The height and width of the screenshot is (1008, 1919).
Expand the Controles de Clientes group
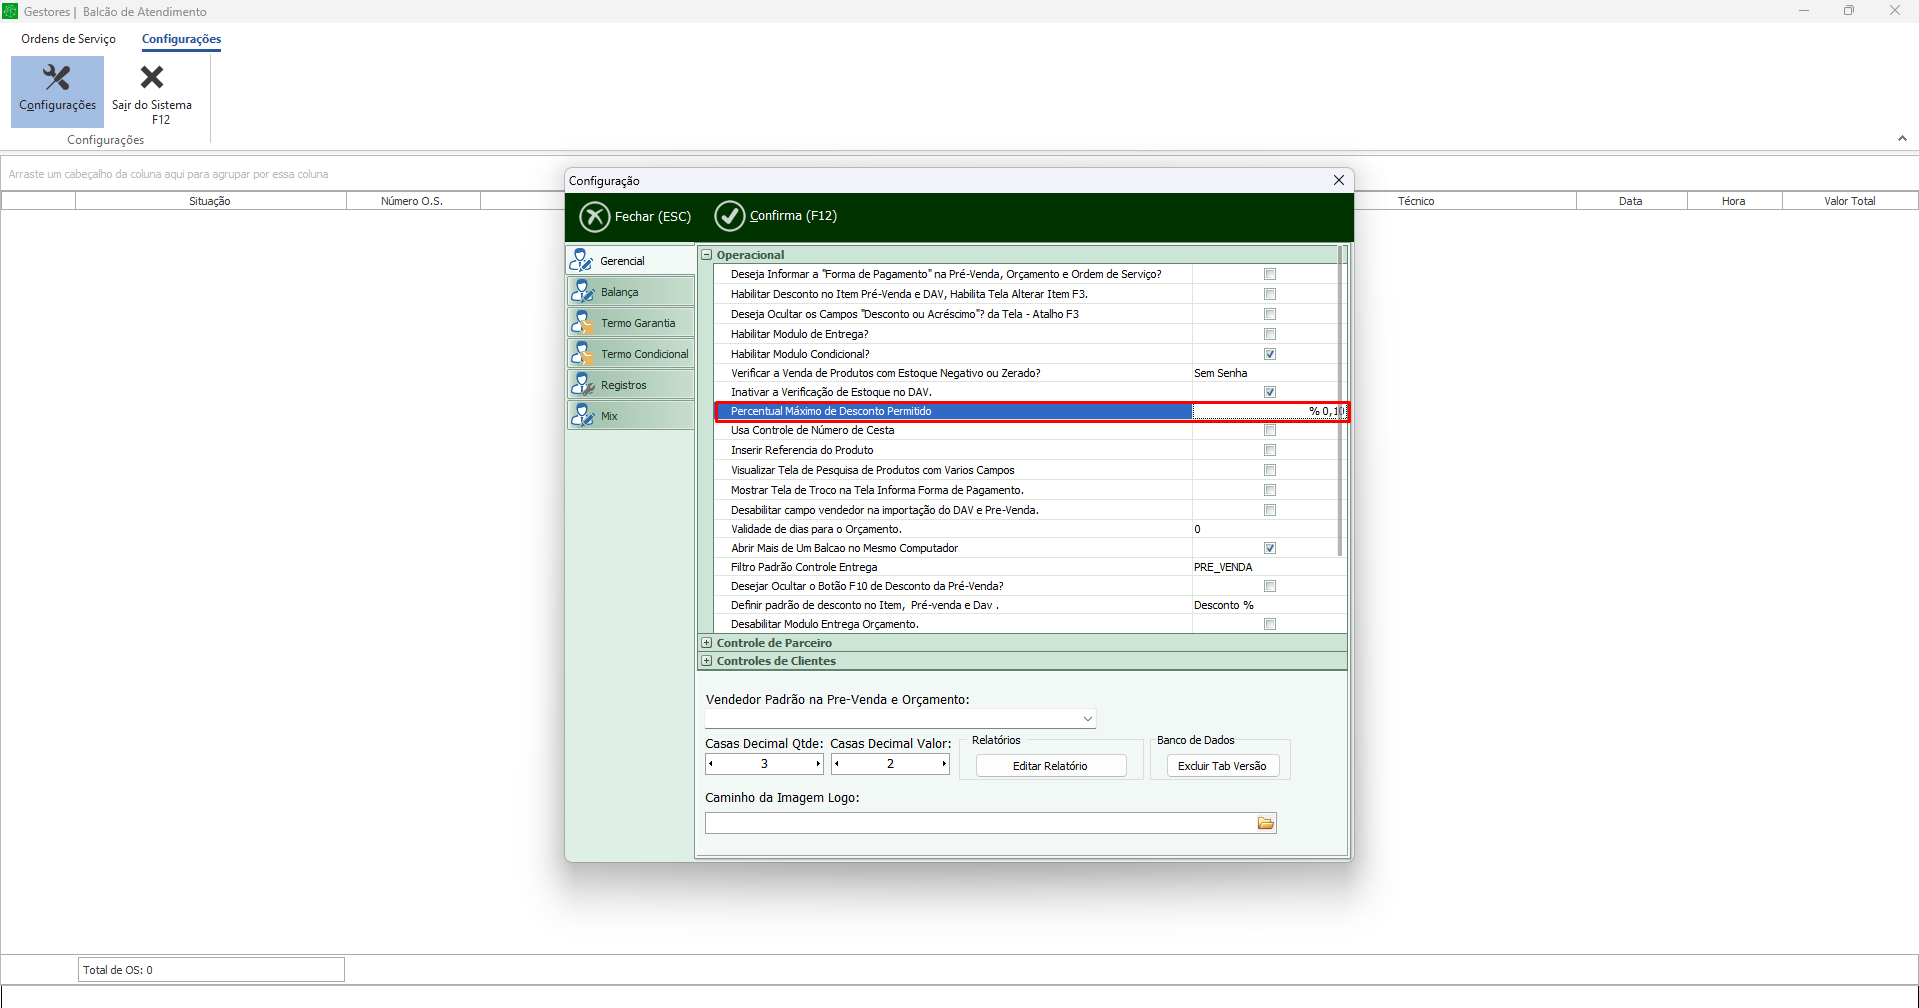tap(707, 661)
